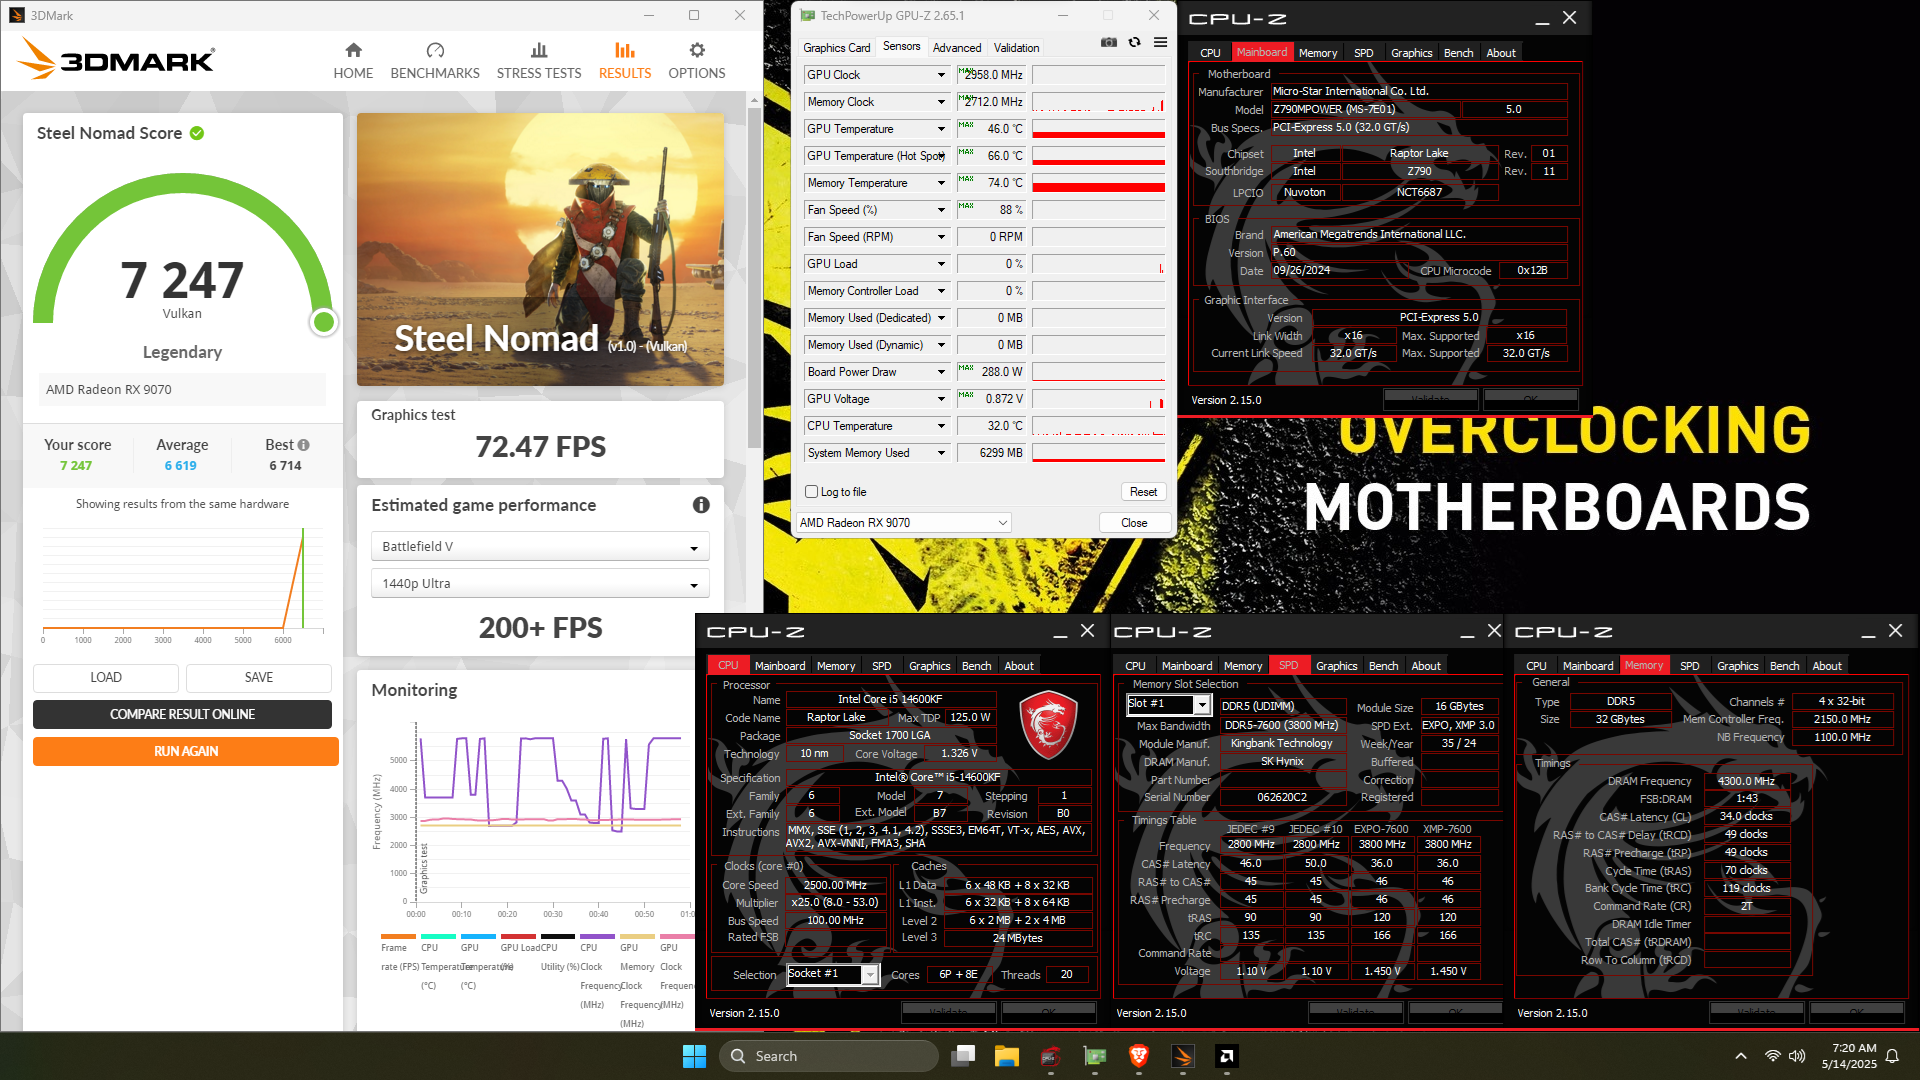Screen dimensions: 1920x1080
Task: Click the GPU Temperature red sensor graph
Action: 1098,129
